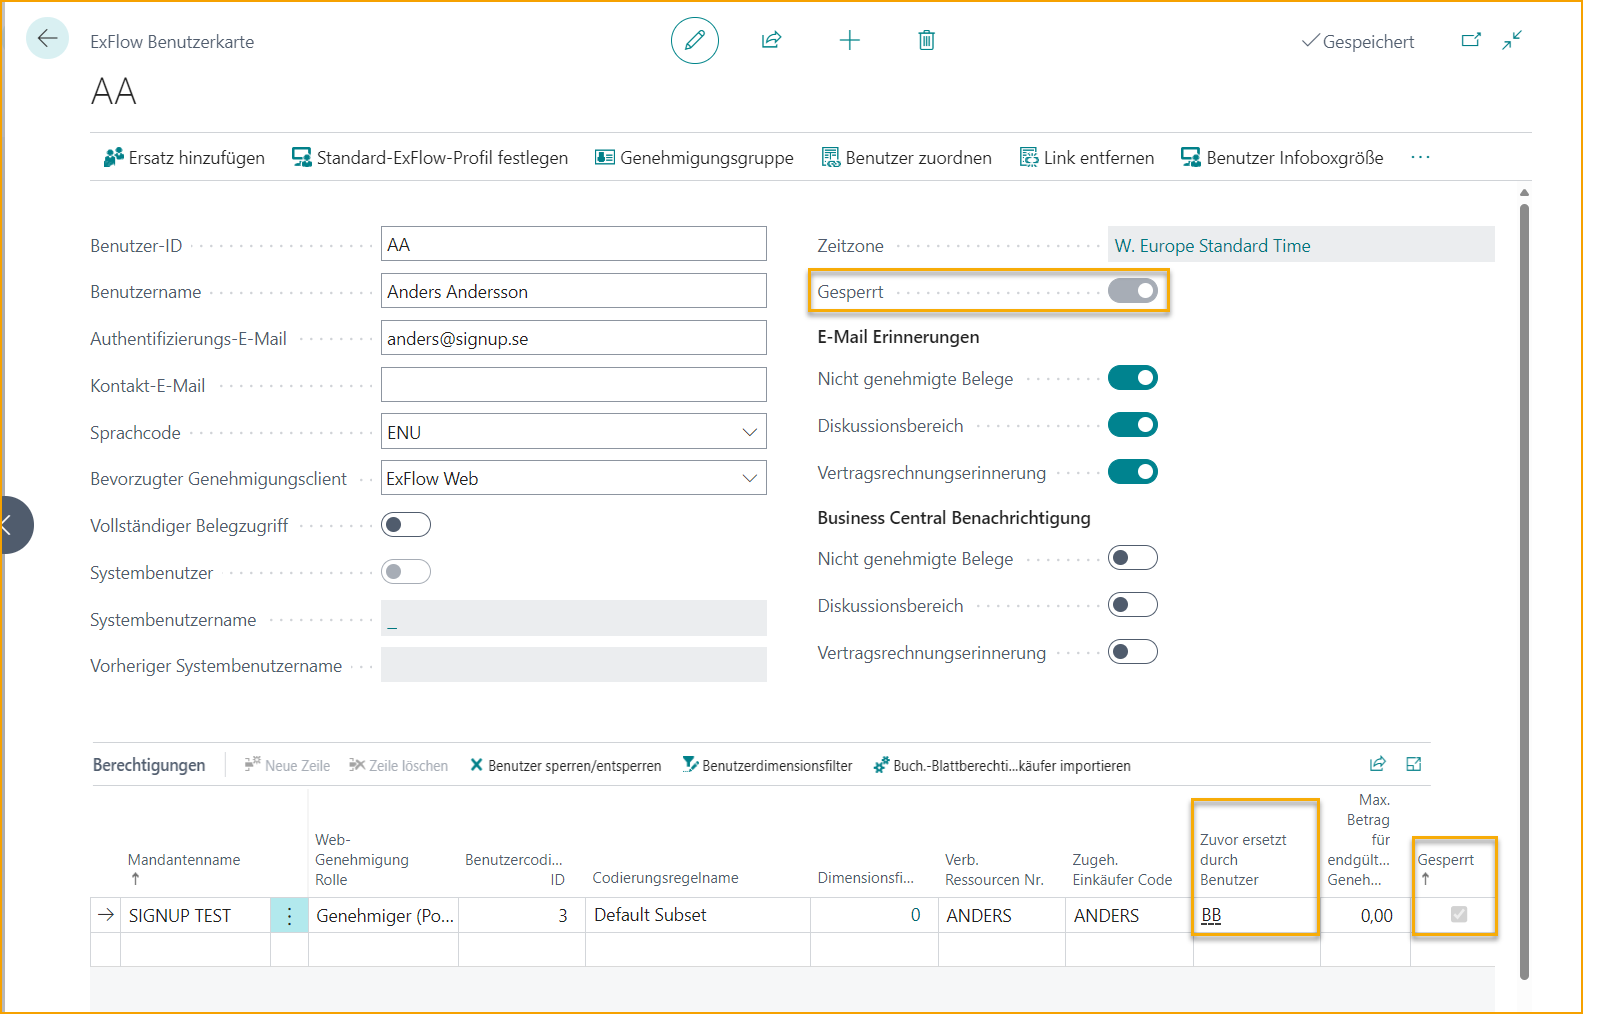Open card in new window icon

[1471, 40]
